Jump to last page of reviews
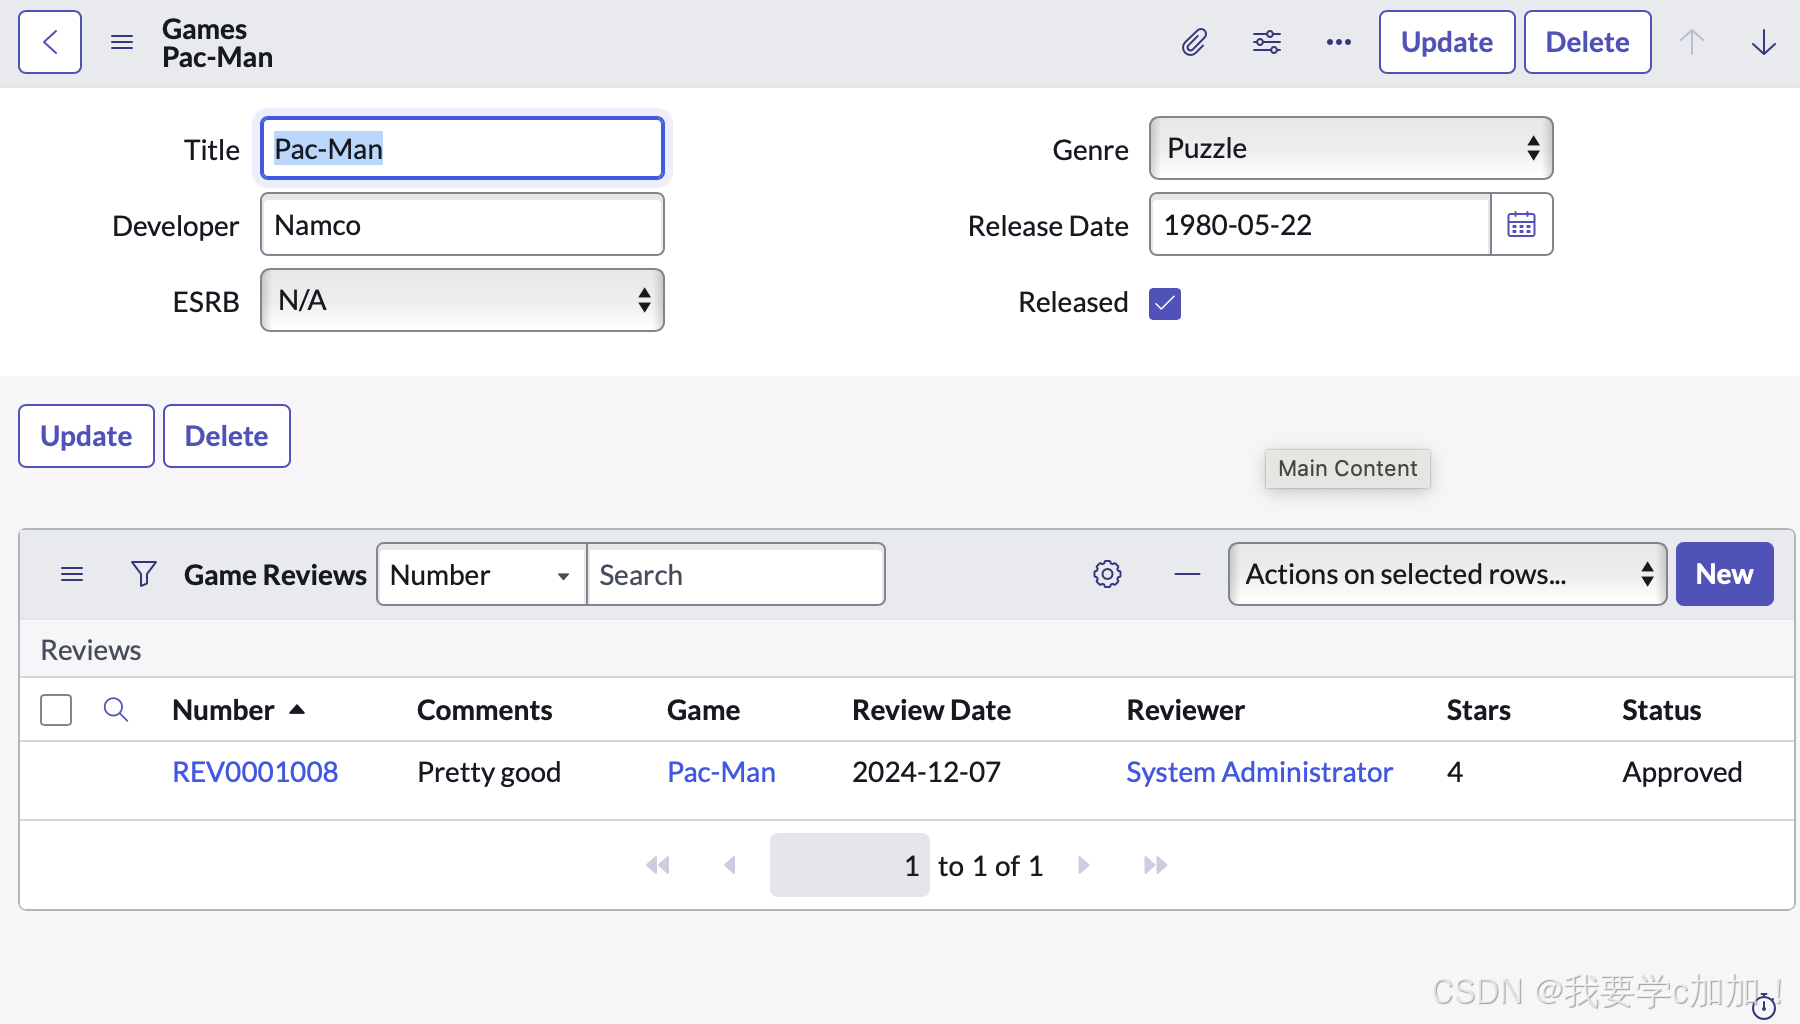The height and width of the screenshot is (1024, 1800). (x=1156, y=865)
